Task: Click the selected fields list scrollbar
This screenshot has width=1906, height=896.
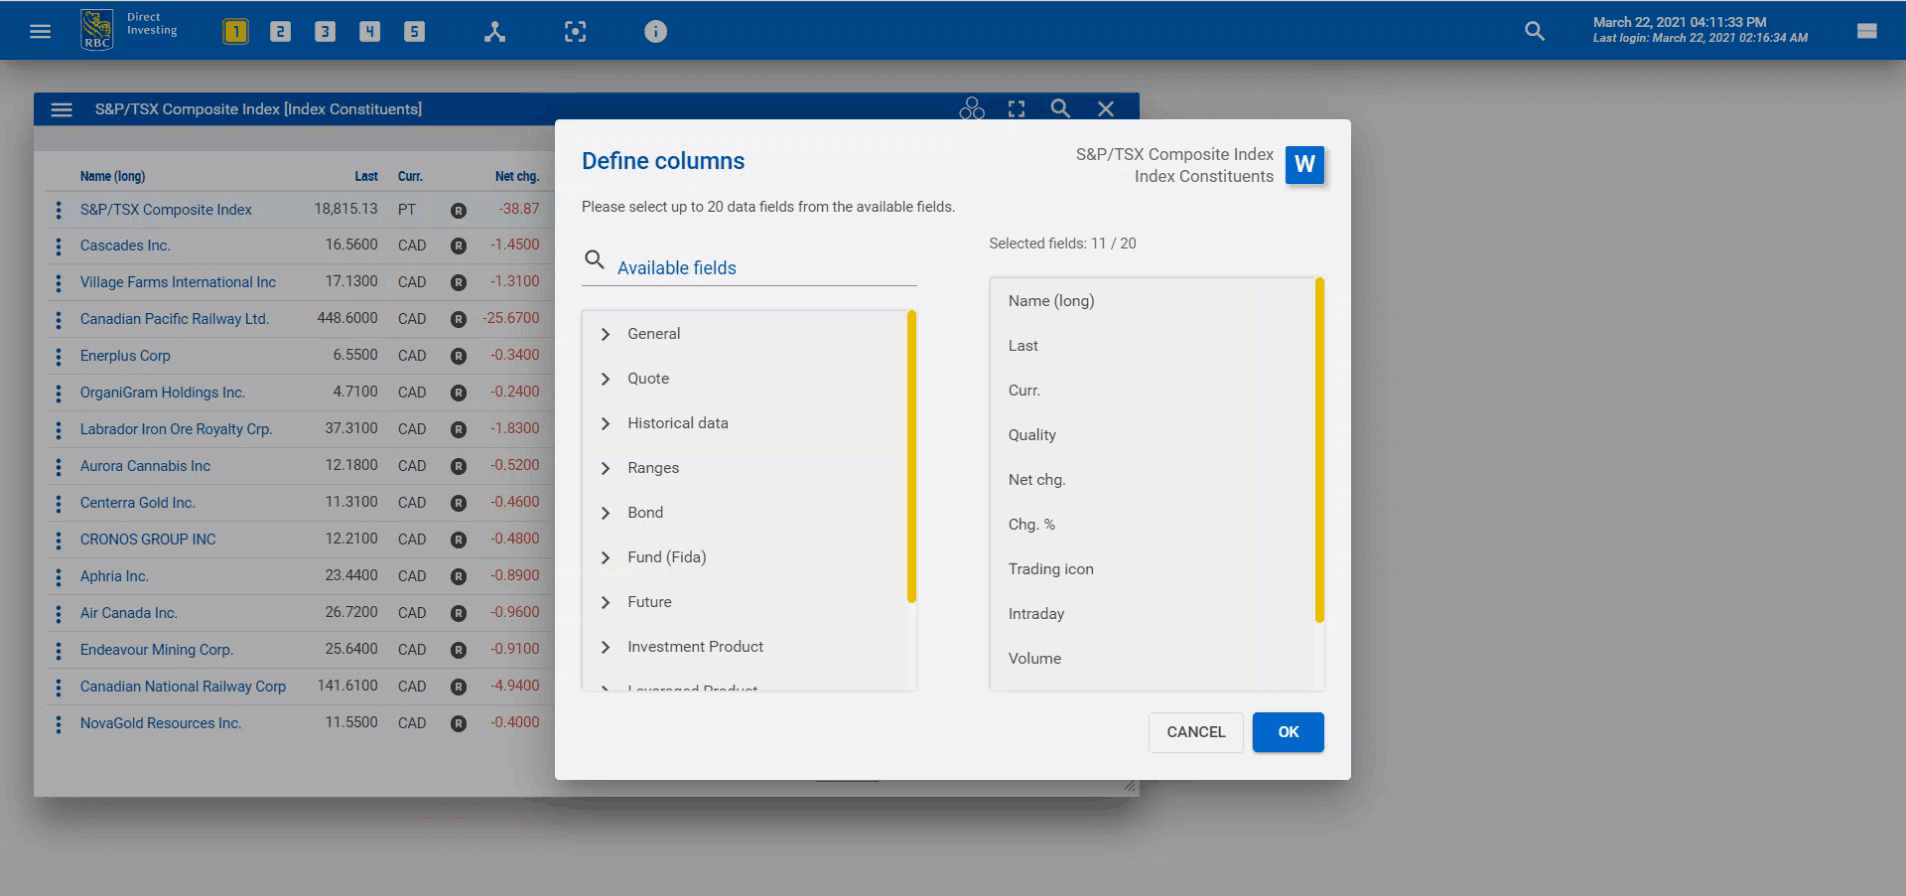Action: [1319, 450]
